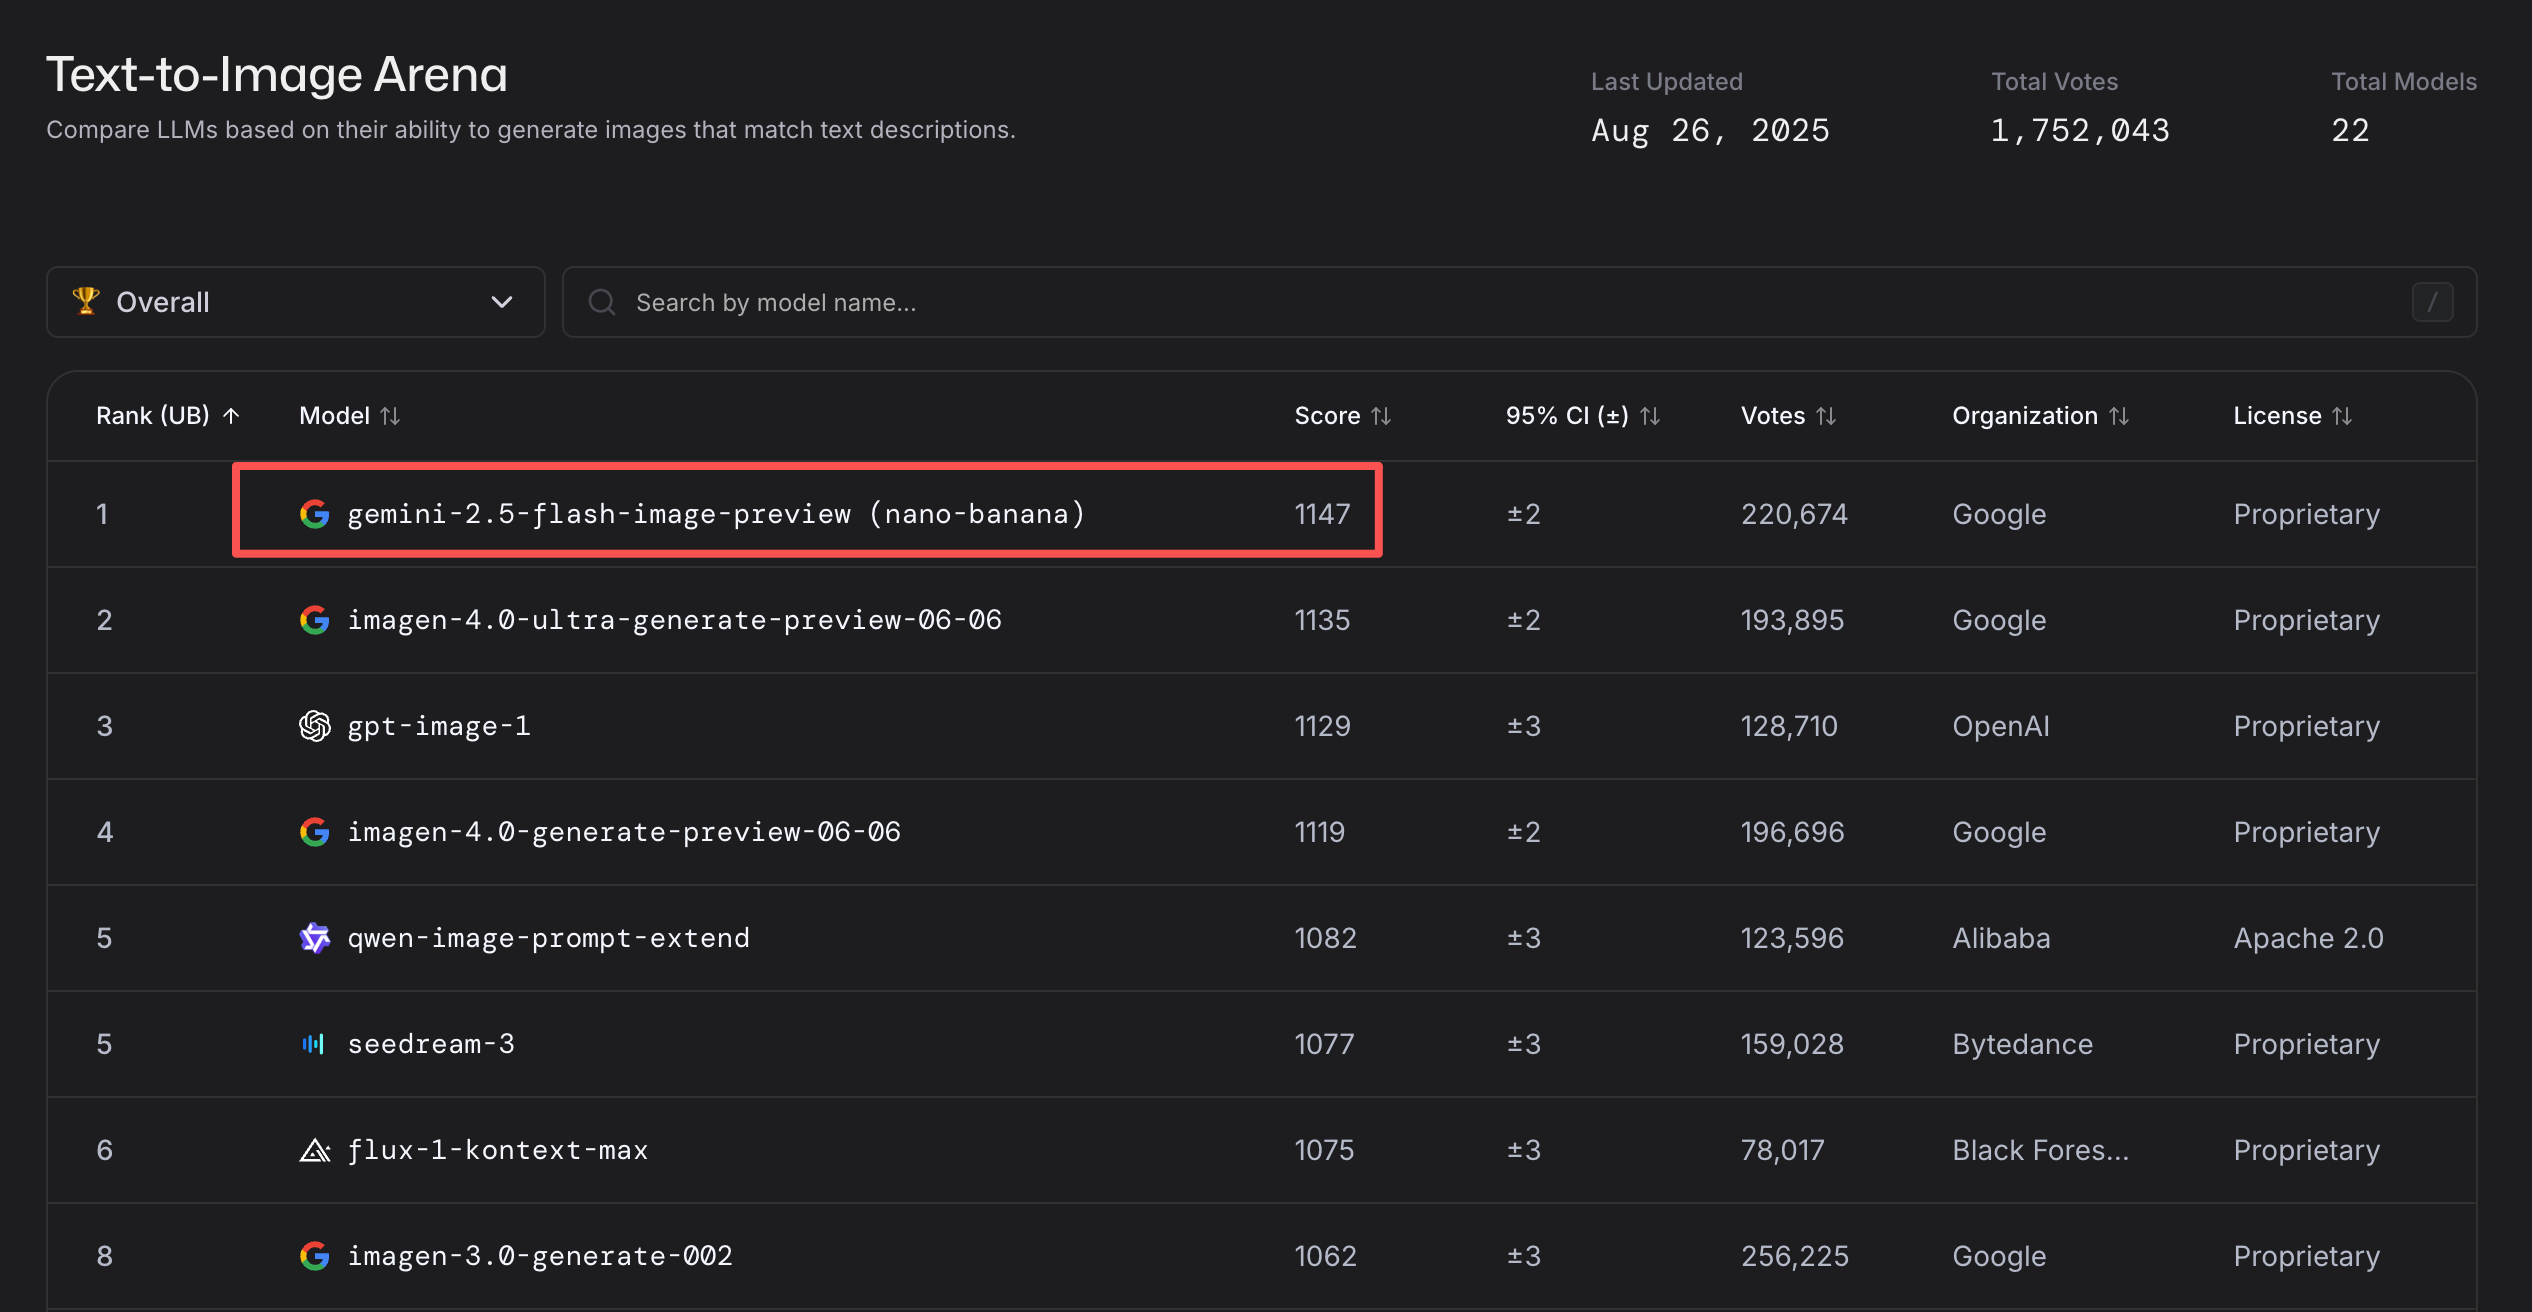Click the sort arrows next to License
This screenshot has width=2532, height=1312.
[x=2342, y=416]
